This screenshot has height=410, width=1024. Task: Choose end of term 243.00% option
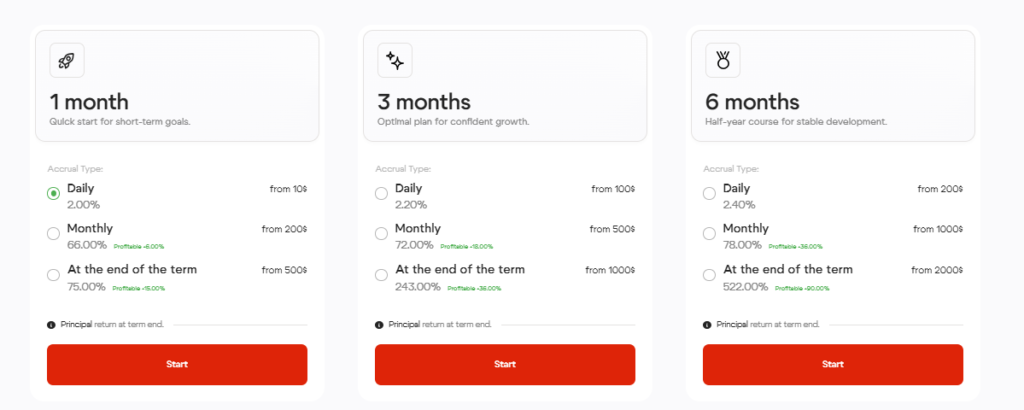click(381, 274)
